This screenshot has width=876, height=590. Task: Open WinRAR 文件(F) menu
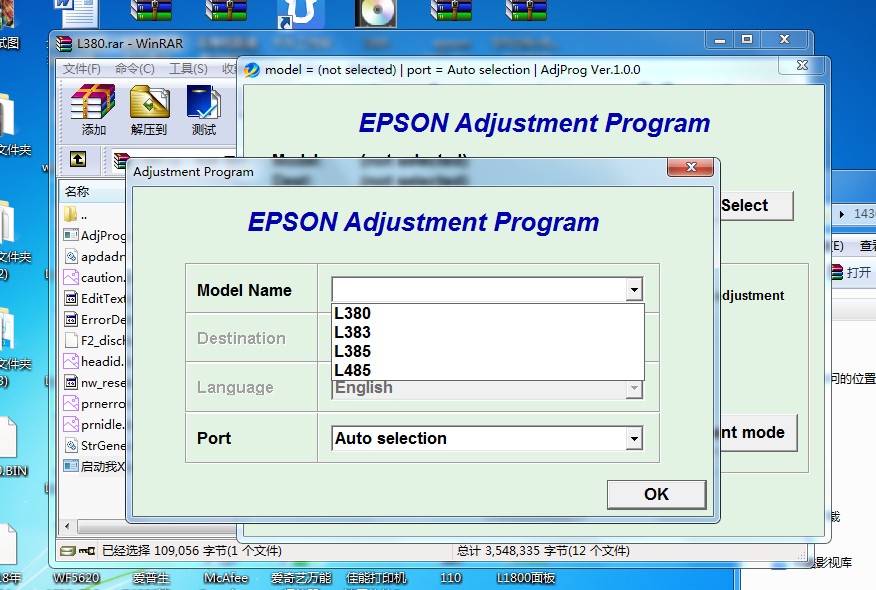click(x=82, y=69)
